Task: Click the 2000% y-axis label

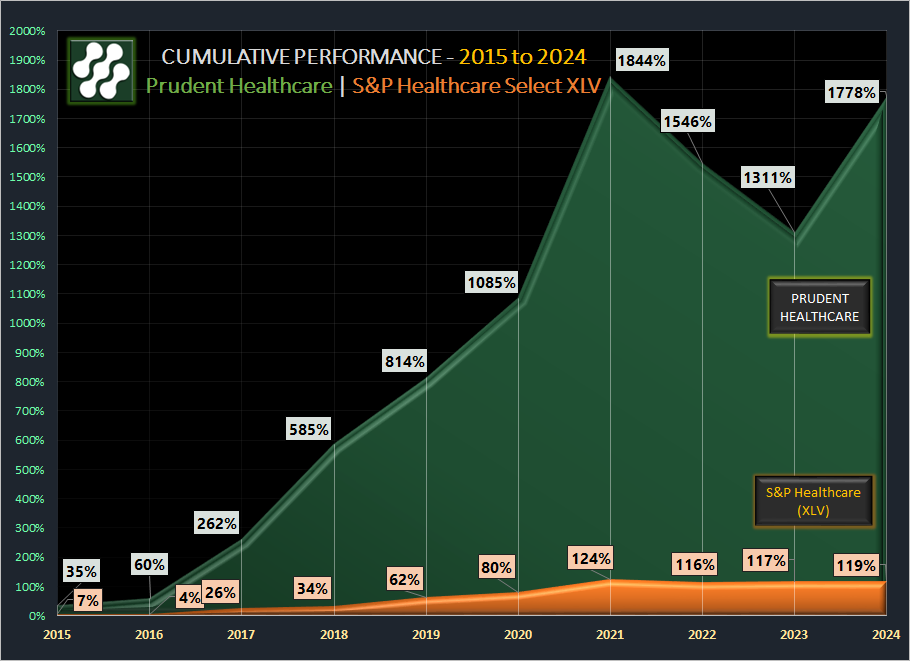Action: coord(27,31)
